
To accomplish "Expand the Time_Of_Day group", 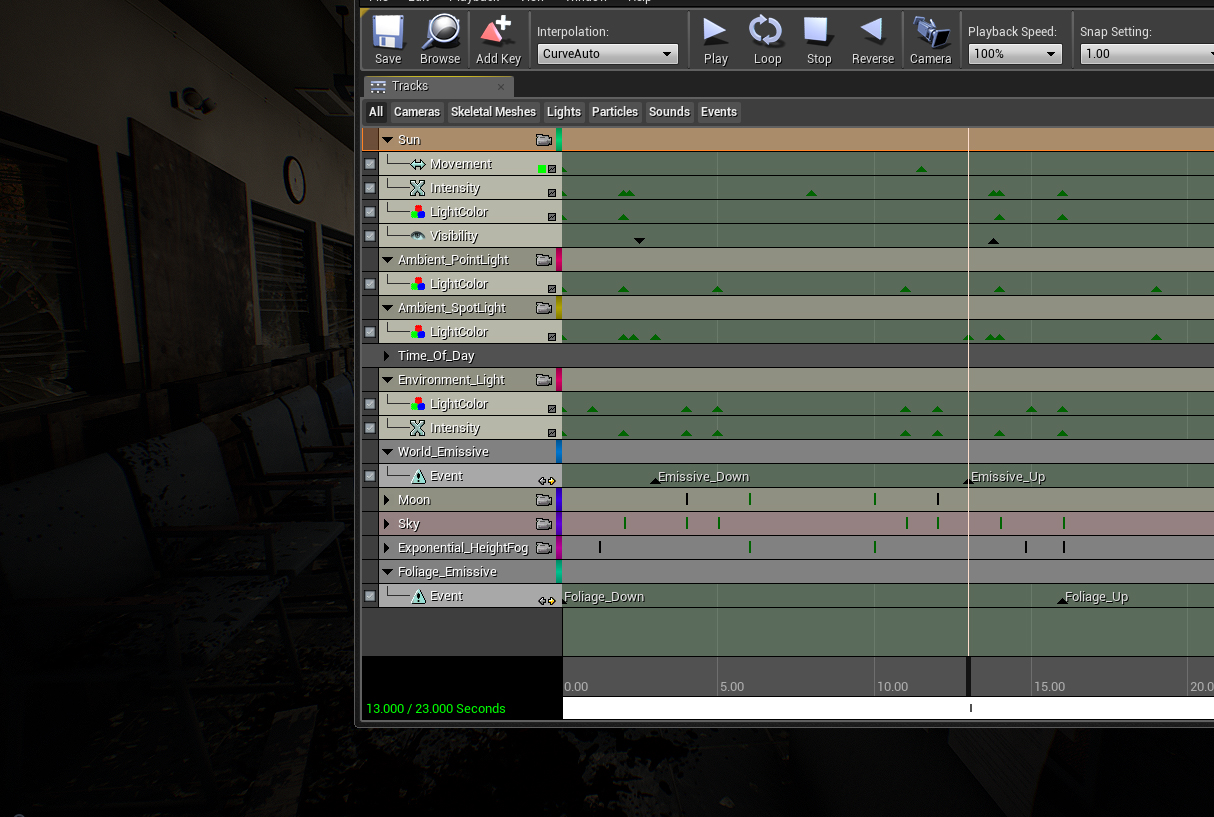I will click(x=387, y=356).
